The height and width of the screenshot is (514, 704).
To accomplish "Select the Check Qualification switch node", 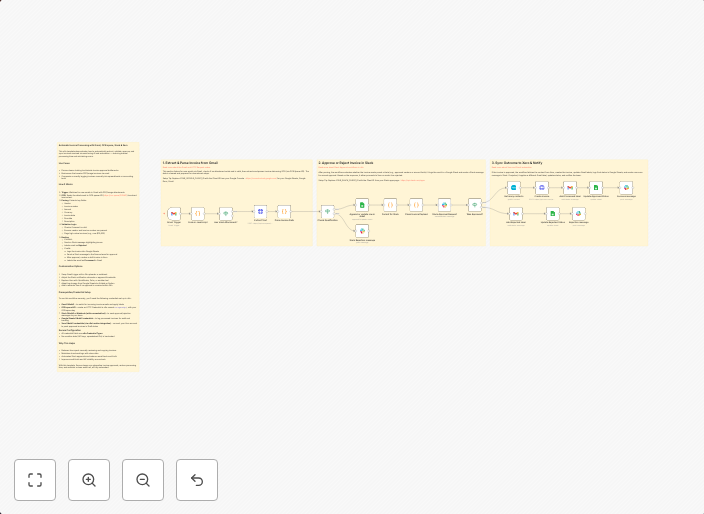I will pos(328,212).
